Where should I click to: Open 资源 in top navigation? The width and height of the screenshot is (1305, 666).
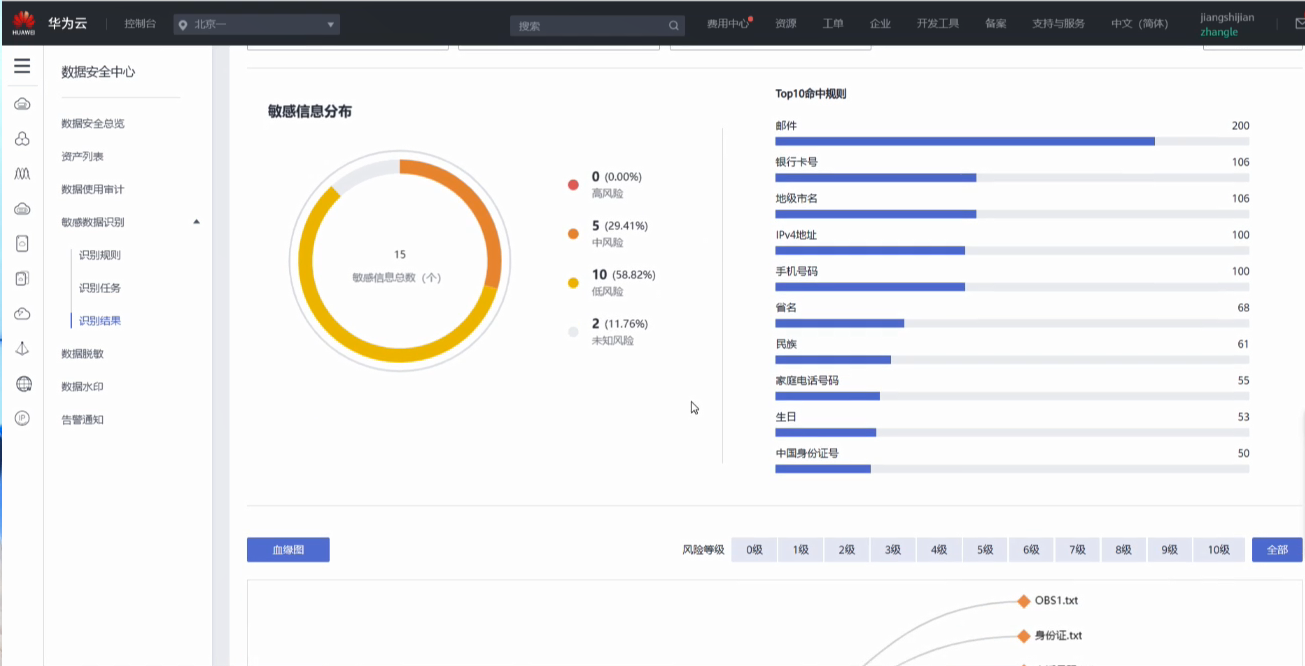[x=786, y=24]
